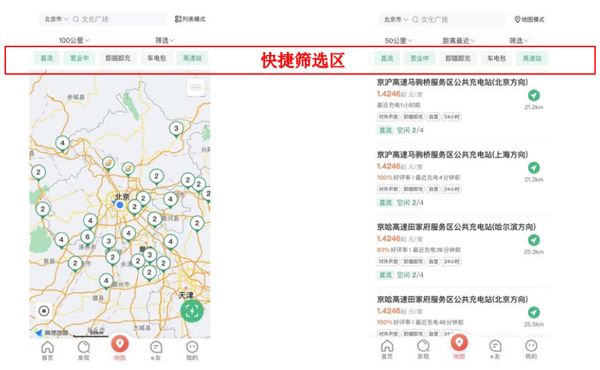Image resolution: width=600 pixels, height=370 pixels.
Task: Open the e友 tab on the map screen
Action: pos(156,350)
